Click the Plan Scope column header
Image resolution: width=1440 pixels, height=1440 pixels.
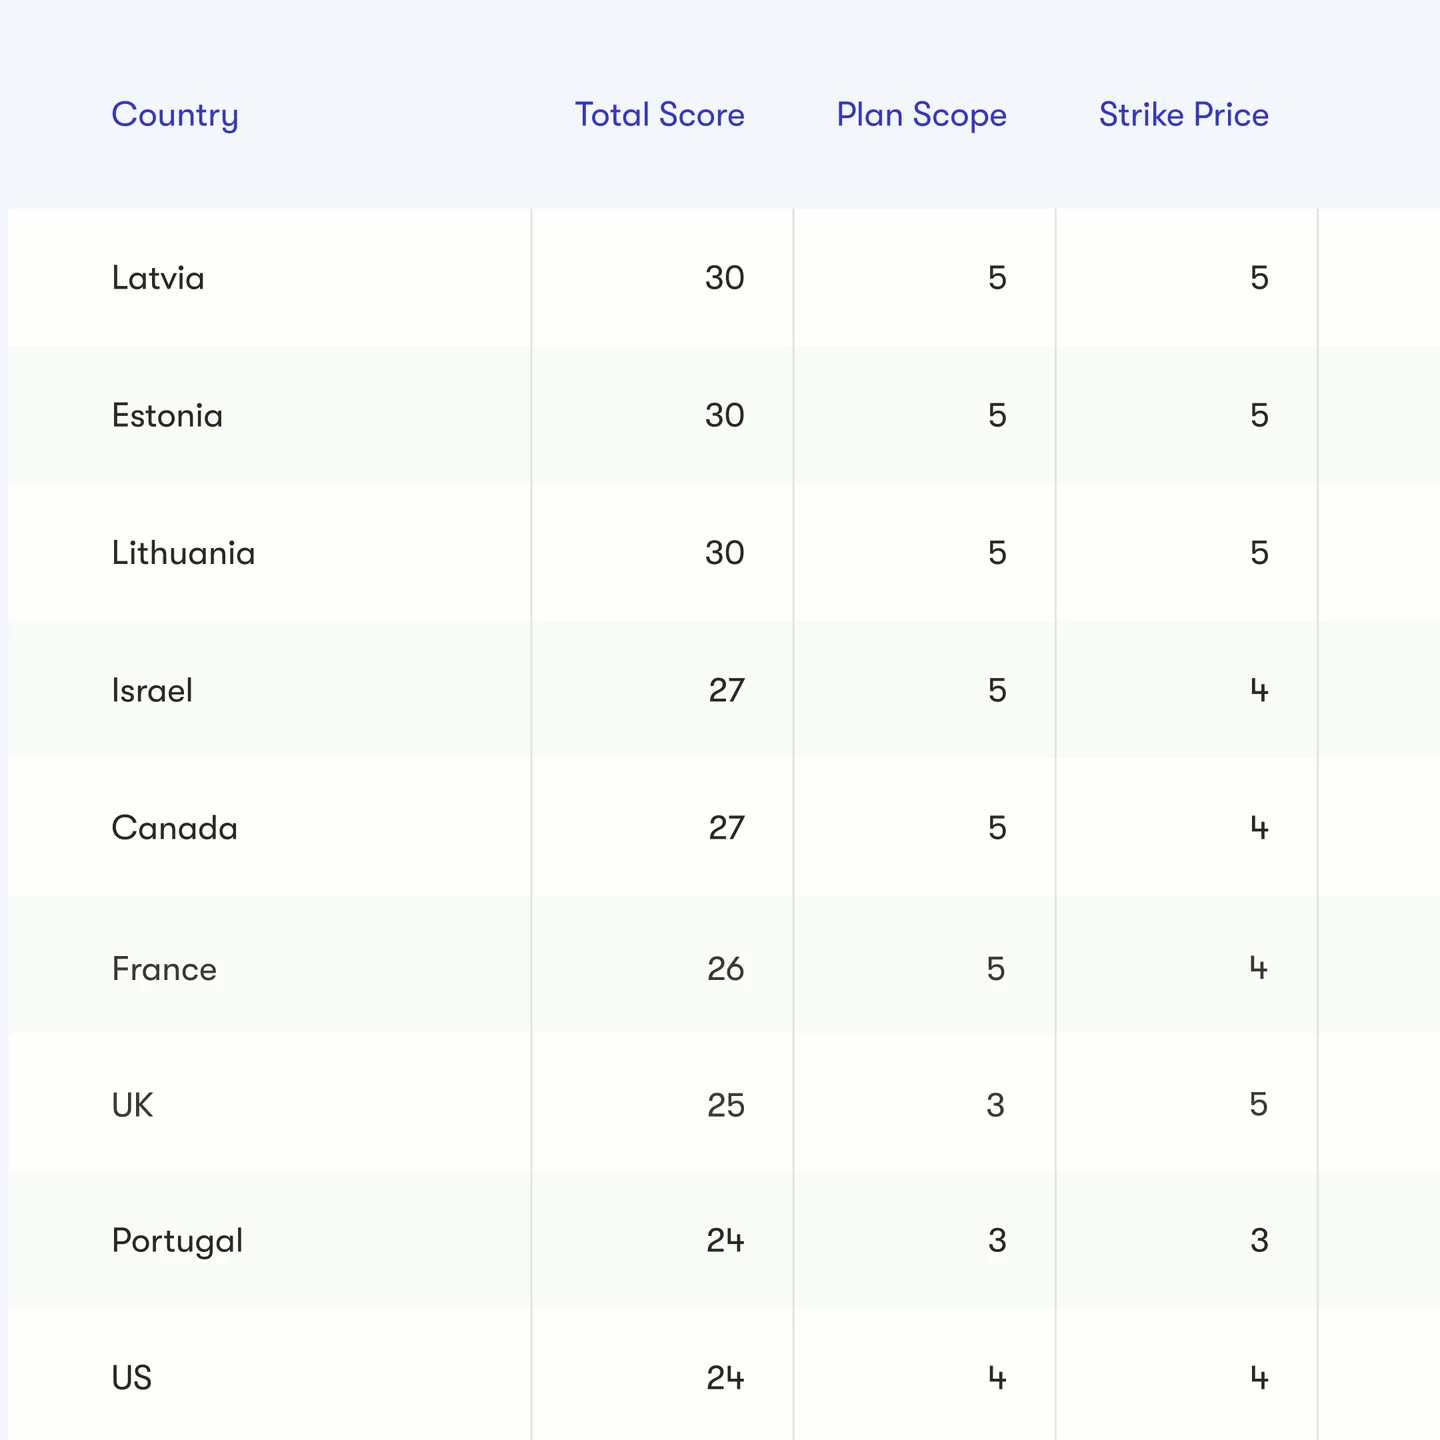point(922,116)
